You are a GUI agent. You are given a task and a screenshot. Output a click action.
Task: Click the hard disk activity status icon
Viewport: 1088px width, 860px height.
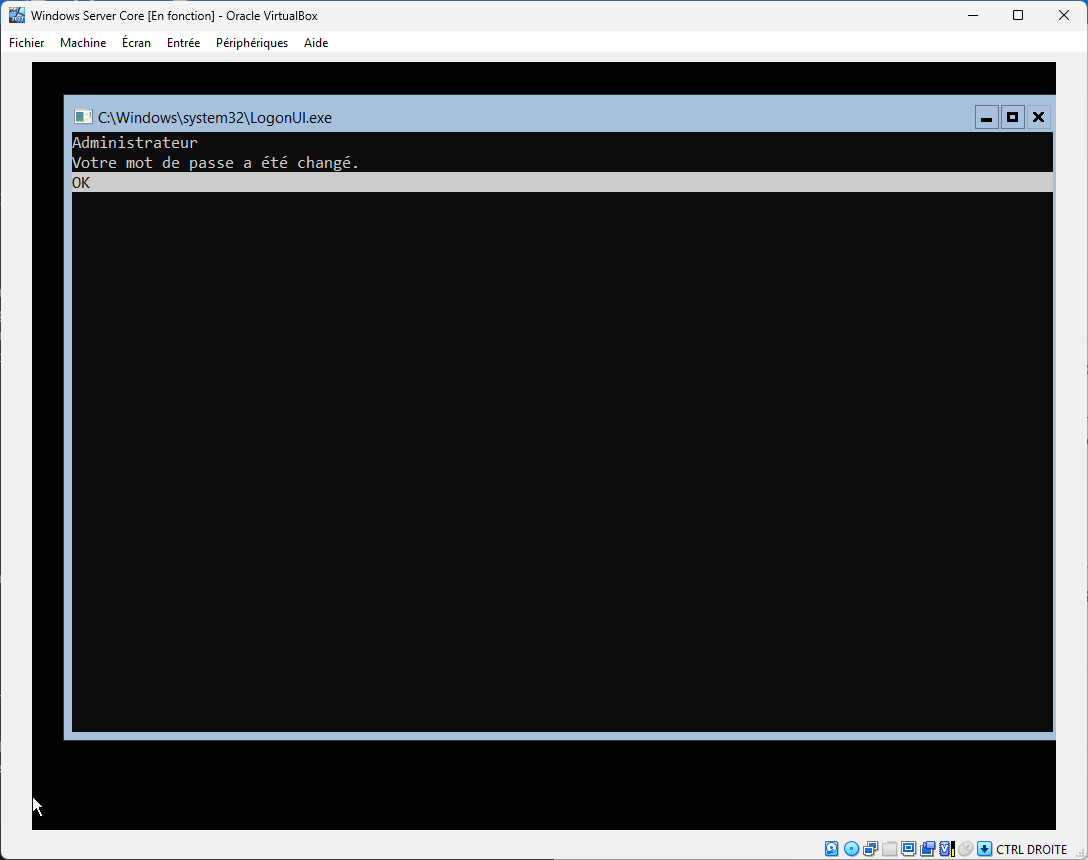[831, 848]
